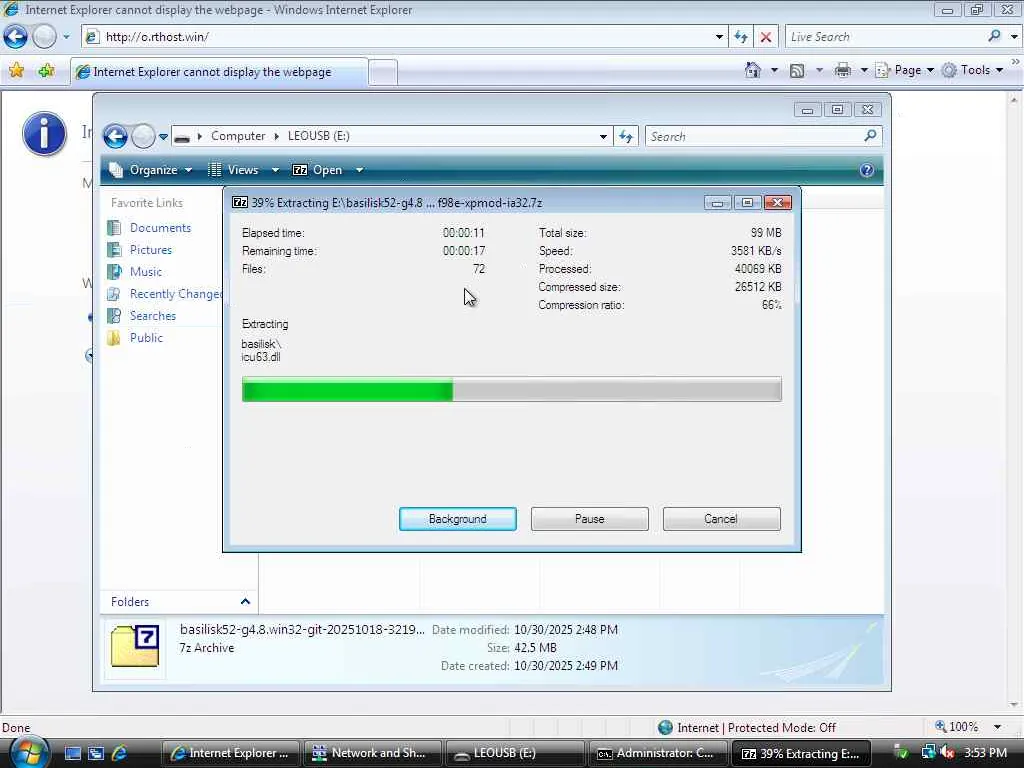Switch to Network and Sharing taskbar button
The image size is (1024, 768).
tap(373, 753)
